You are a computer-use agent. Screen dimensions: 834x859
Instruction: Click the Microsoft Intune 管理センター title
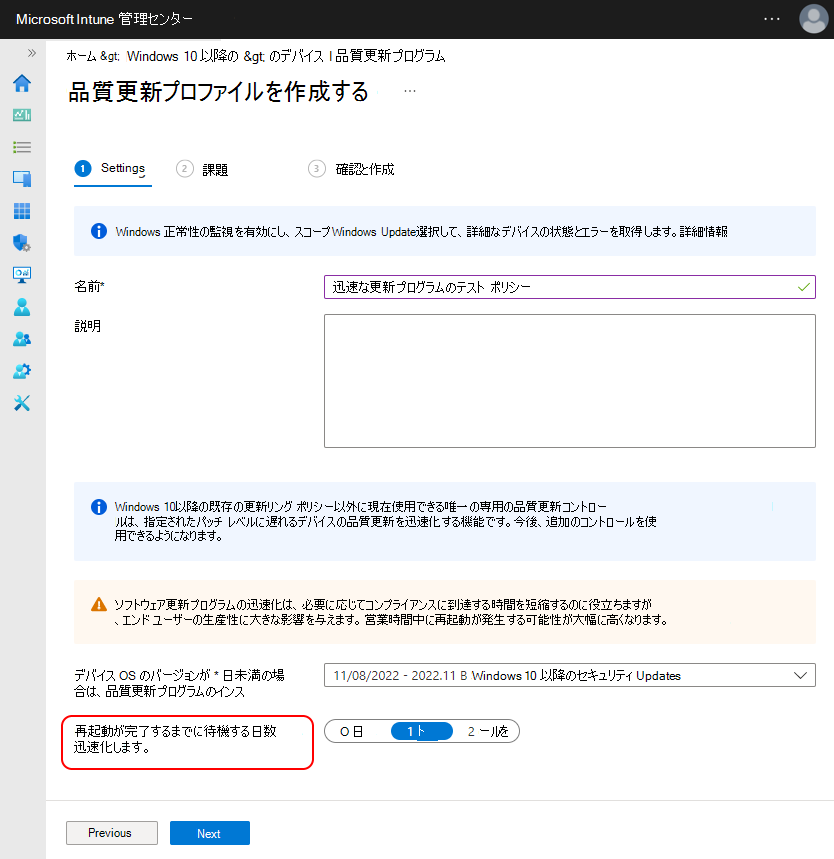click(104, 19)
